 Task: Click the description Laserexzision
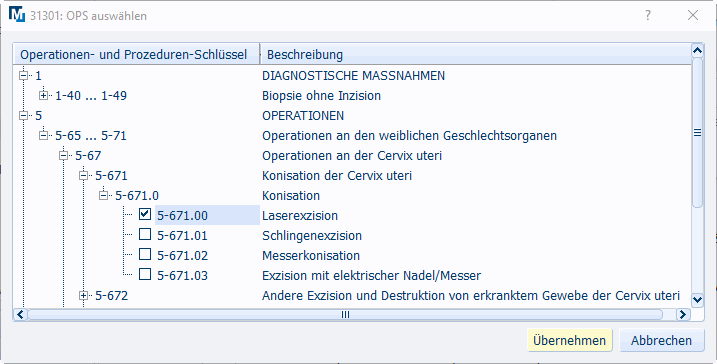click(x=300, y=215)
